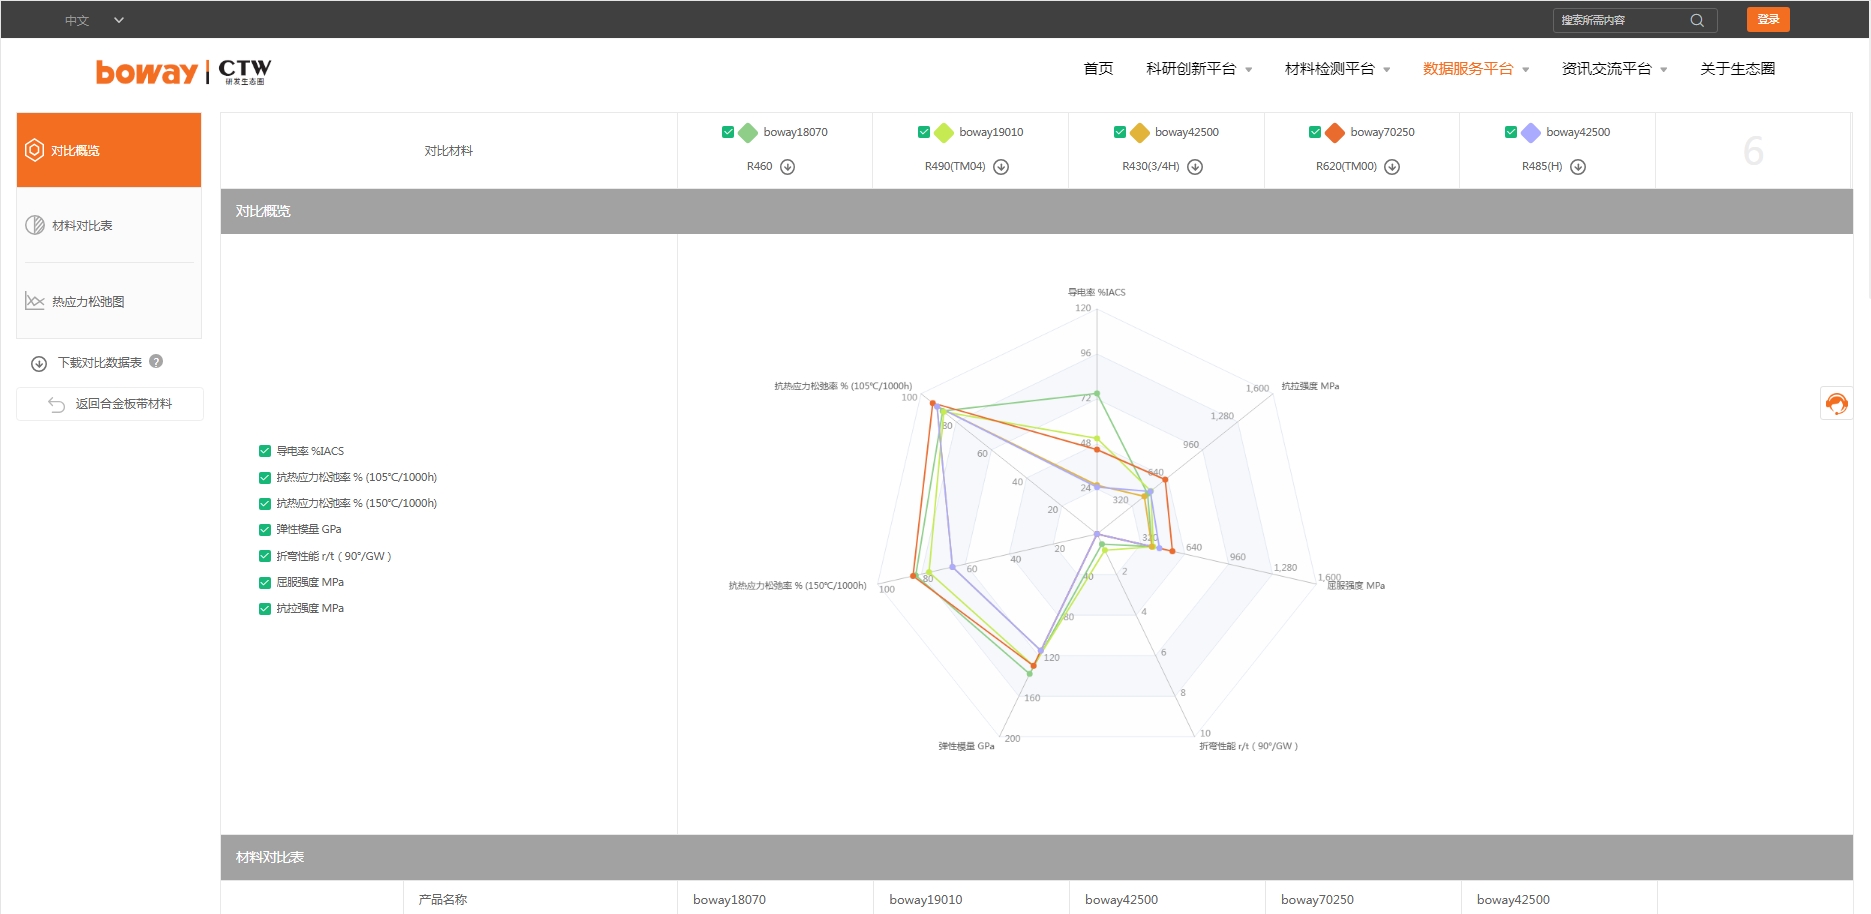The height and width of the screenshot is (914, 1871).
Task: Click the lime boway19010 color diamond
Action: pyautogui.click(x=944, y=133)
